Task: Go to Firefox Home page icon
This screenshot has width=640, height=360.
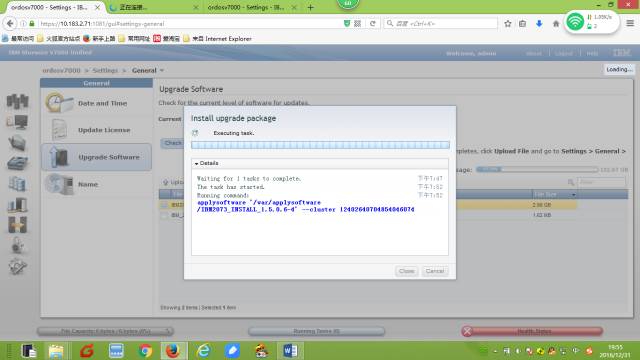Action: [556, 24]
